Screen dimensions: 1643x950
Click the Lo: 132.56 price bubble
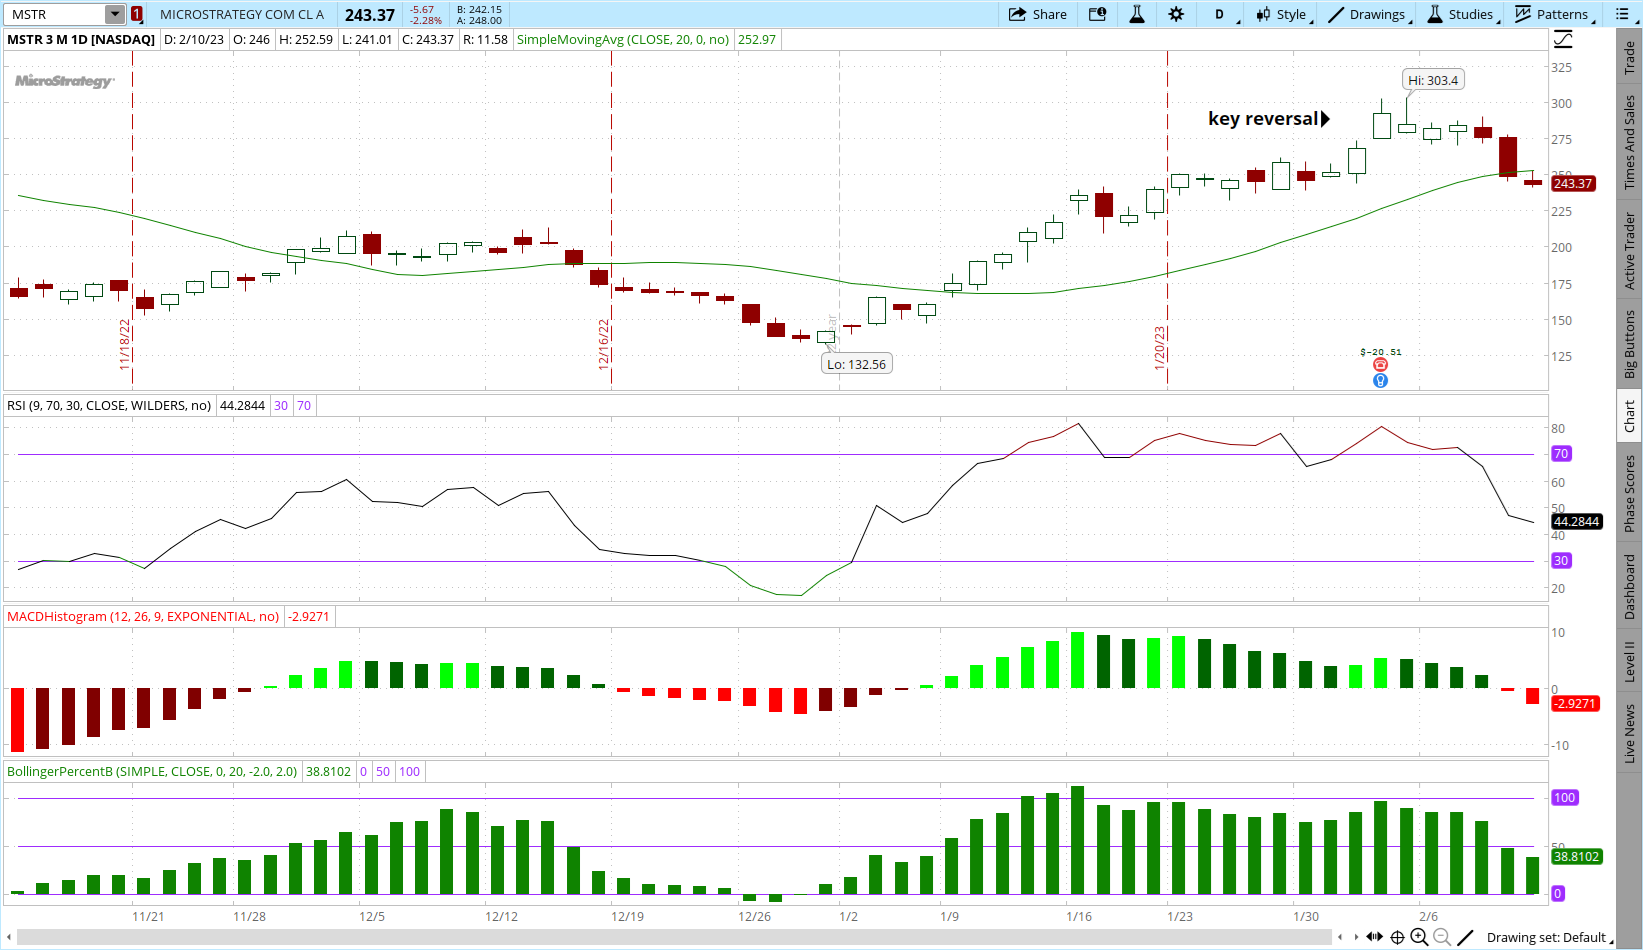click(x=856, y=364)
